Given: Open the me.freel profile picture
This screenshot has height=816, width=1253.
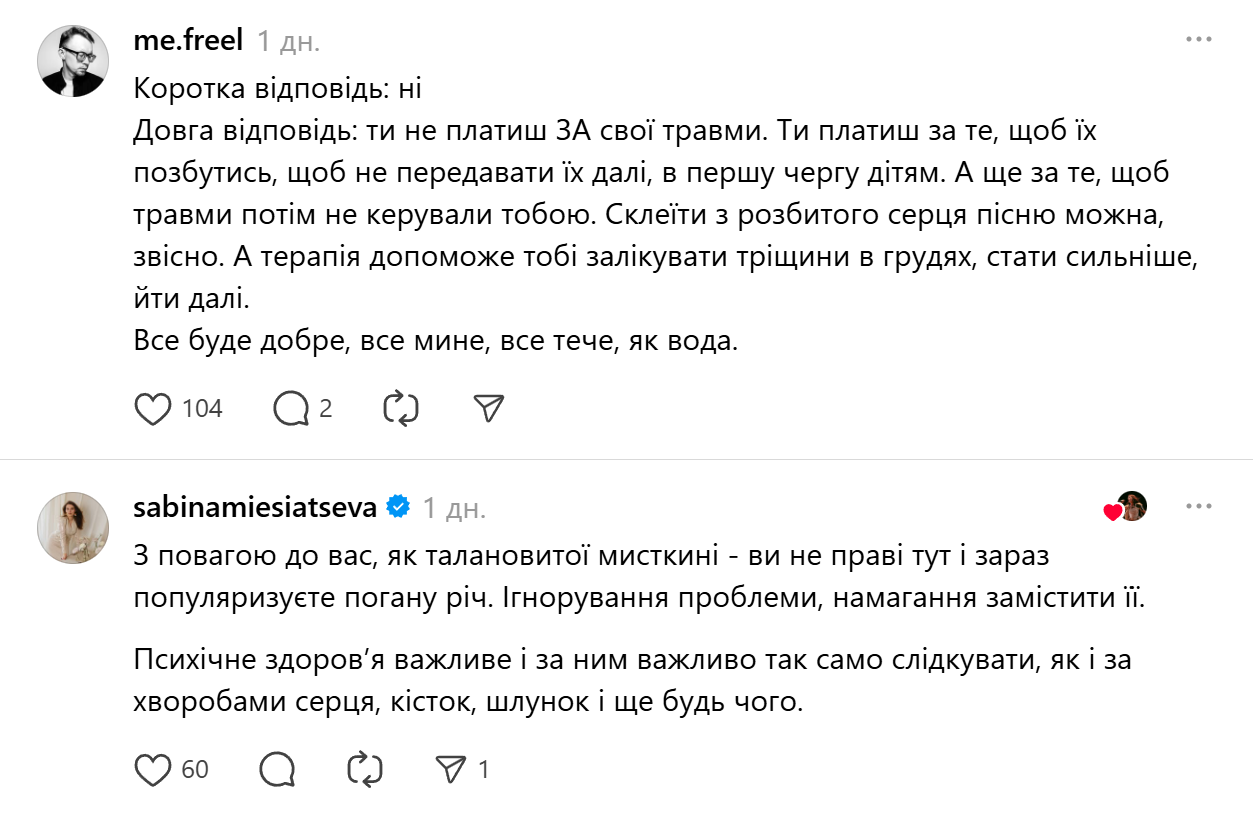Looking at the screenshot, I should [x=73, y=61].
